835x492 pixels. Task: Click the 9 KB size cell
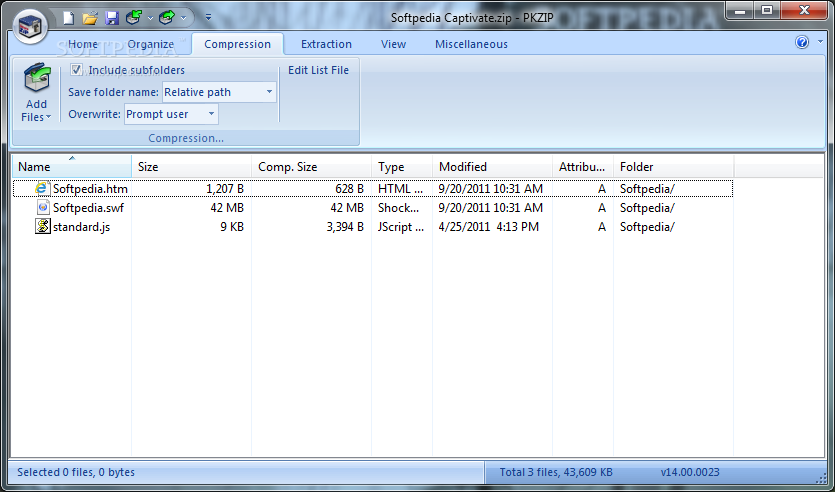[232, 227]
